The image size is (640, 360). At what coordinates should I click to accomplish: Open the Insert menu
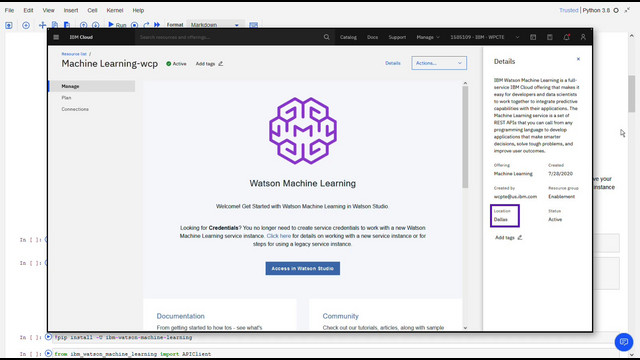[71, 10]
